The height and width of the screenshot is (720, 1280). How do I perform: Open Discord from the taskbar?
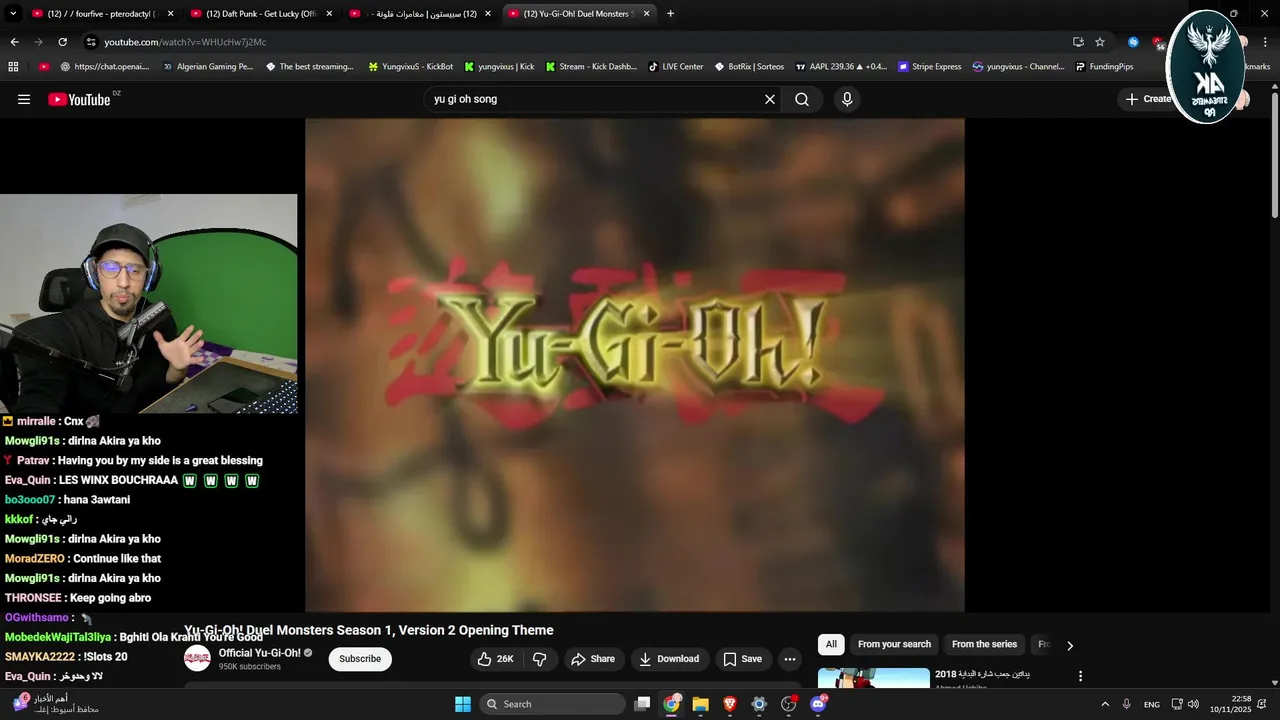tap(818, 704)
